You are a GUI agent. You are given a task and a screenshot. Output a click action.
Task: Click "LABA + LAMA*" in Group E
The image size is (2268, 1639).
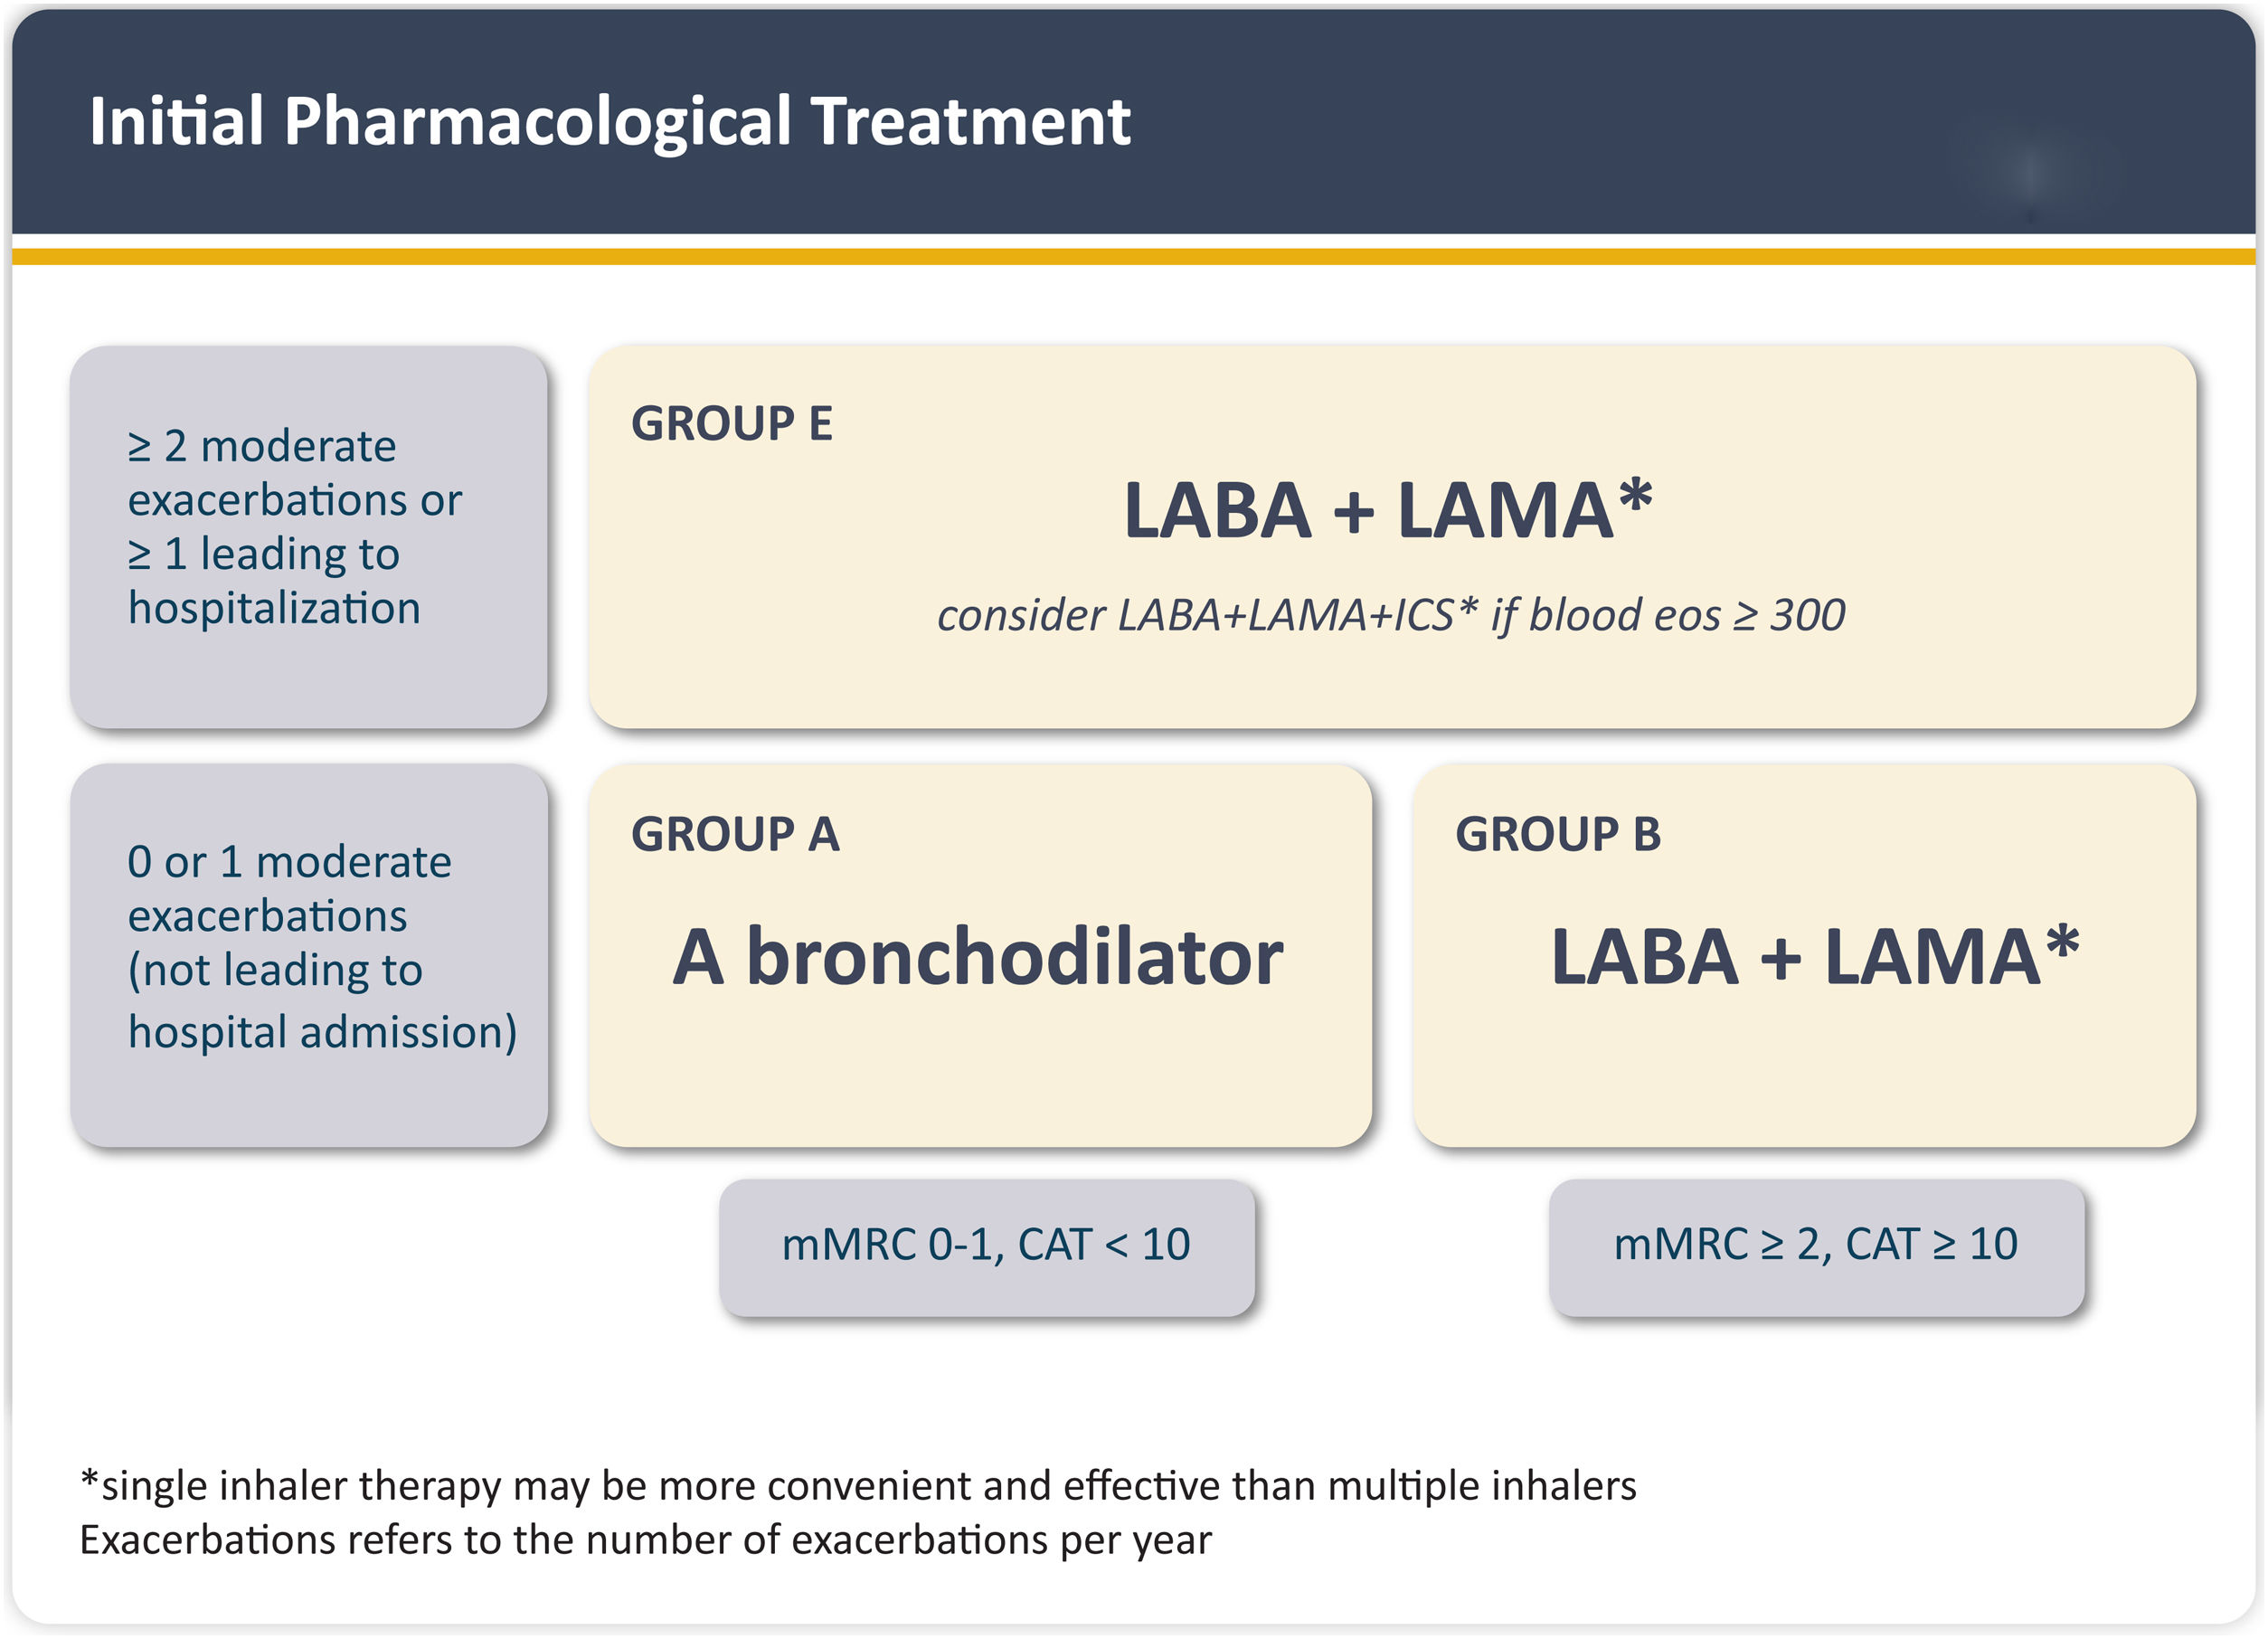tap(1387, 510)
